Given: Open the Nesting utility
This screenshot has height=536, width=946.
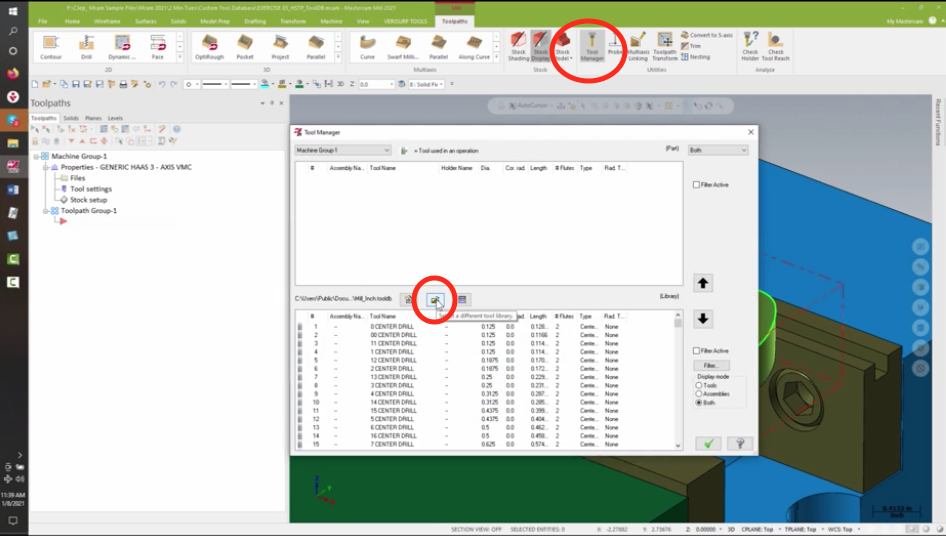Looking at the screenshot, I should click(696, 57).
